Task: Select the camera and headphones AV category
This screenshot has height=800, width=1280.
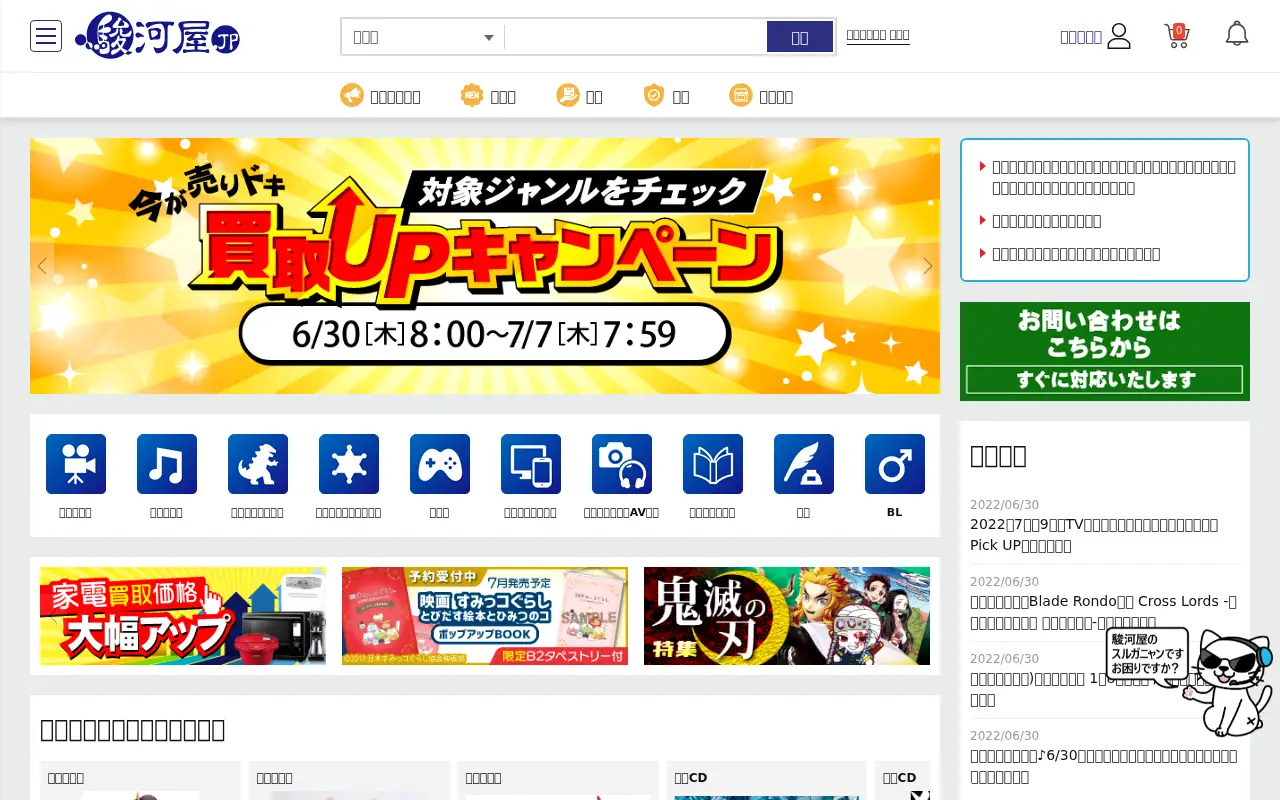Action: point(622,464)
